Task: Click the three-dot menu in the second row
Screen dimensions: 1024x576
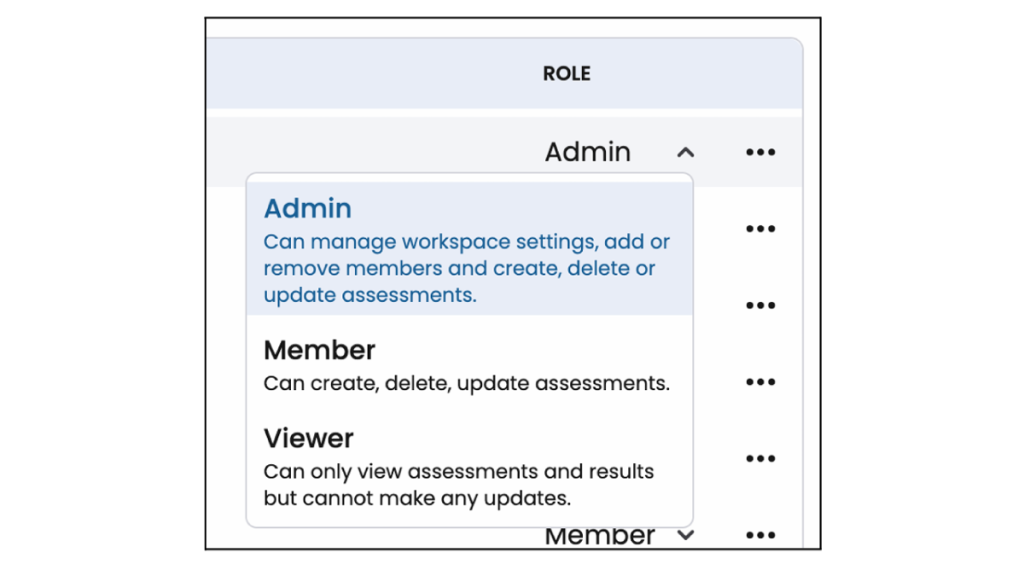Action: click(760, 229)
